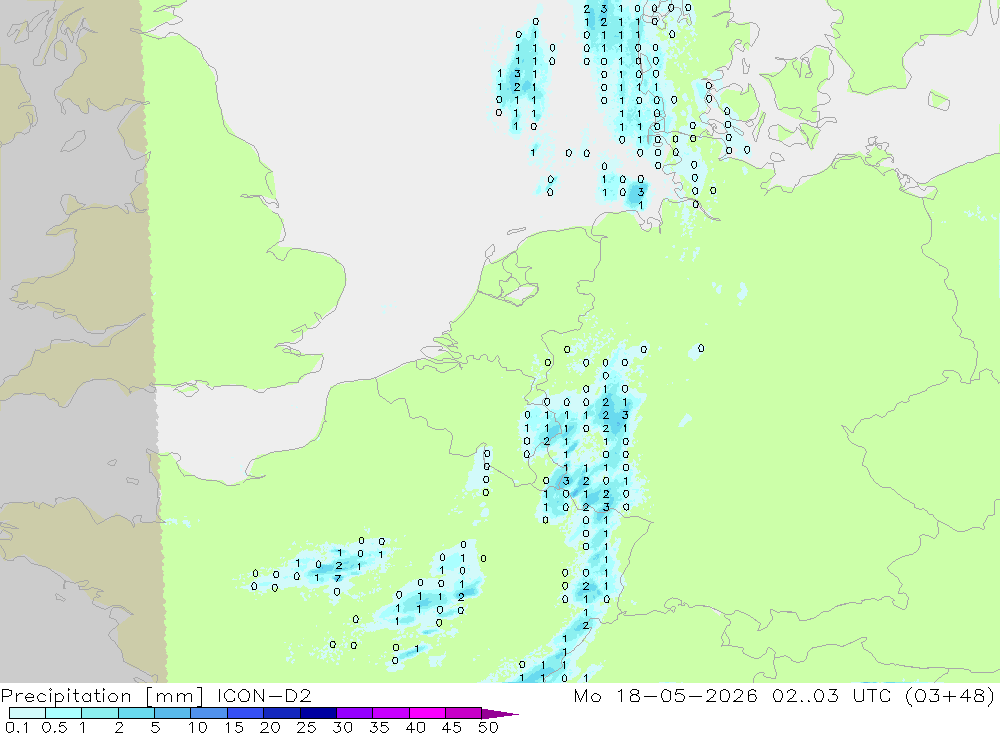
Task: Click the 'ICON-D2' model name label
Action: click(264, 695)
